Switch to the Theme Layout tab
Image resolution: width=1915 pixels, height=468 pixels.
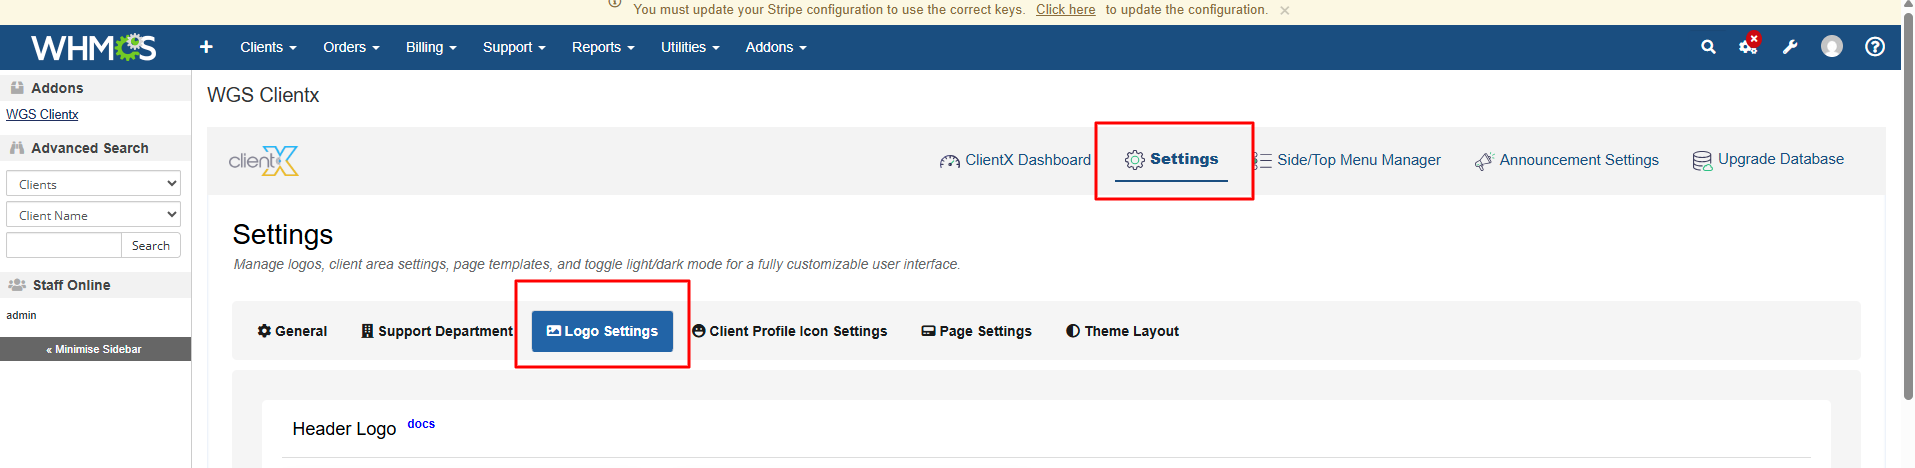tap(1122, 331)
